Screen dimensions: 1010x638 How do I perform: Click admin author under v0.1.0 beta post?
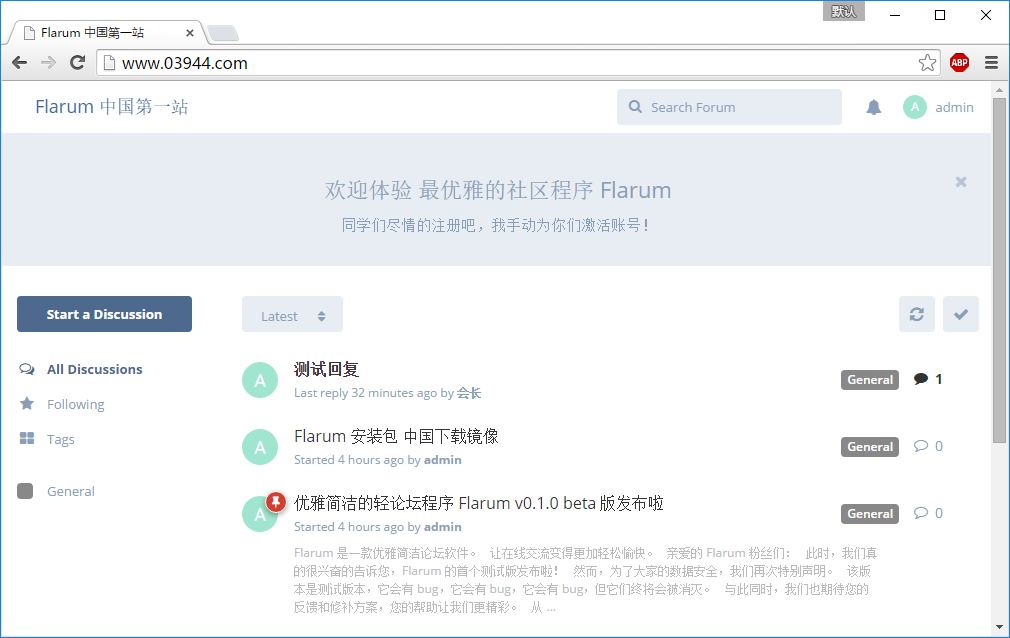click(x=443, y=527)
